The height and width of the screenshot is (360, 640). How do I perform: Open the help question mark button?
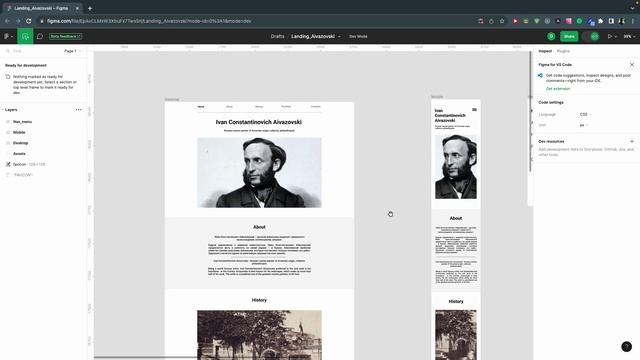click(x=627, y=346)
